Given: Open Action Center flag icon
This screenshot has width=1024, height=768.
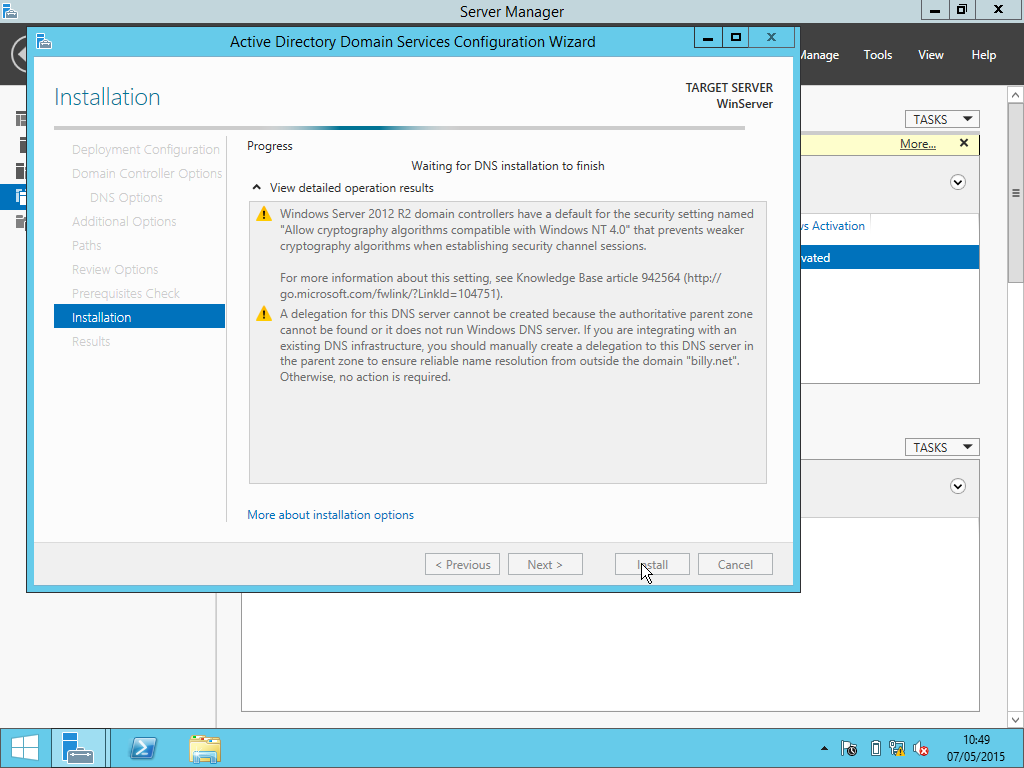Looking at the screenshot, I should [x=849, y=748].
